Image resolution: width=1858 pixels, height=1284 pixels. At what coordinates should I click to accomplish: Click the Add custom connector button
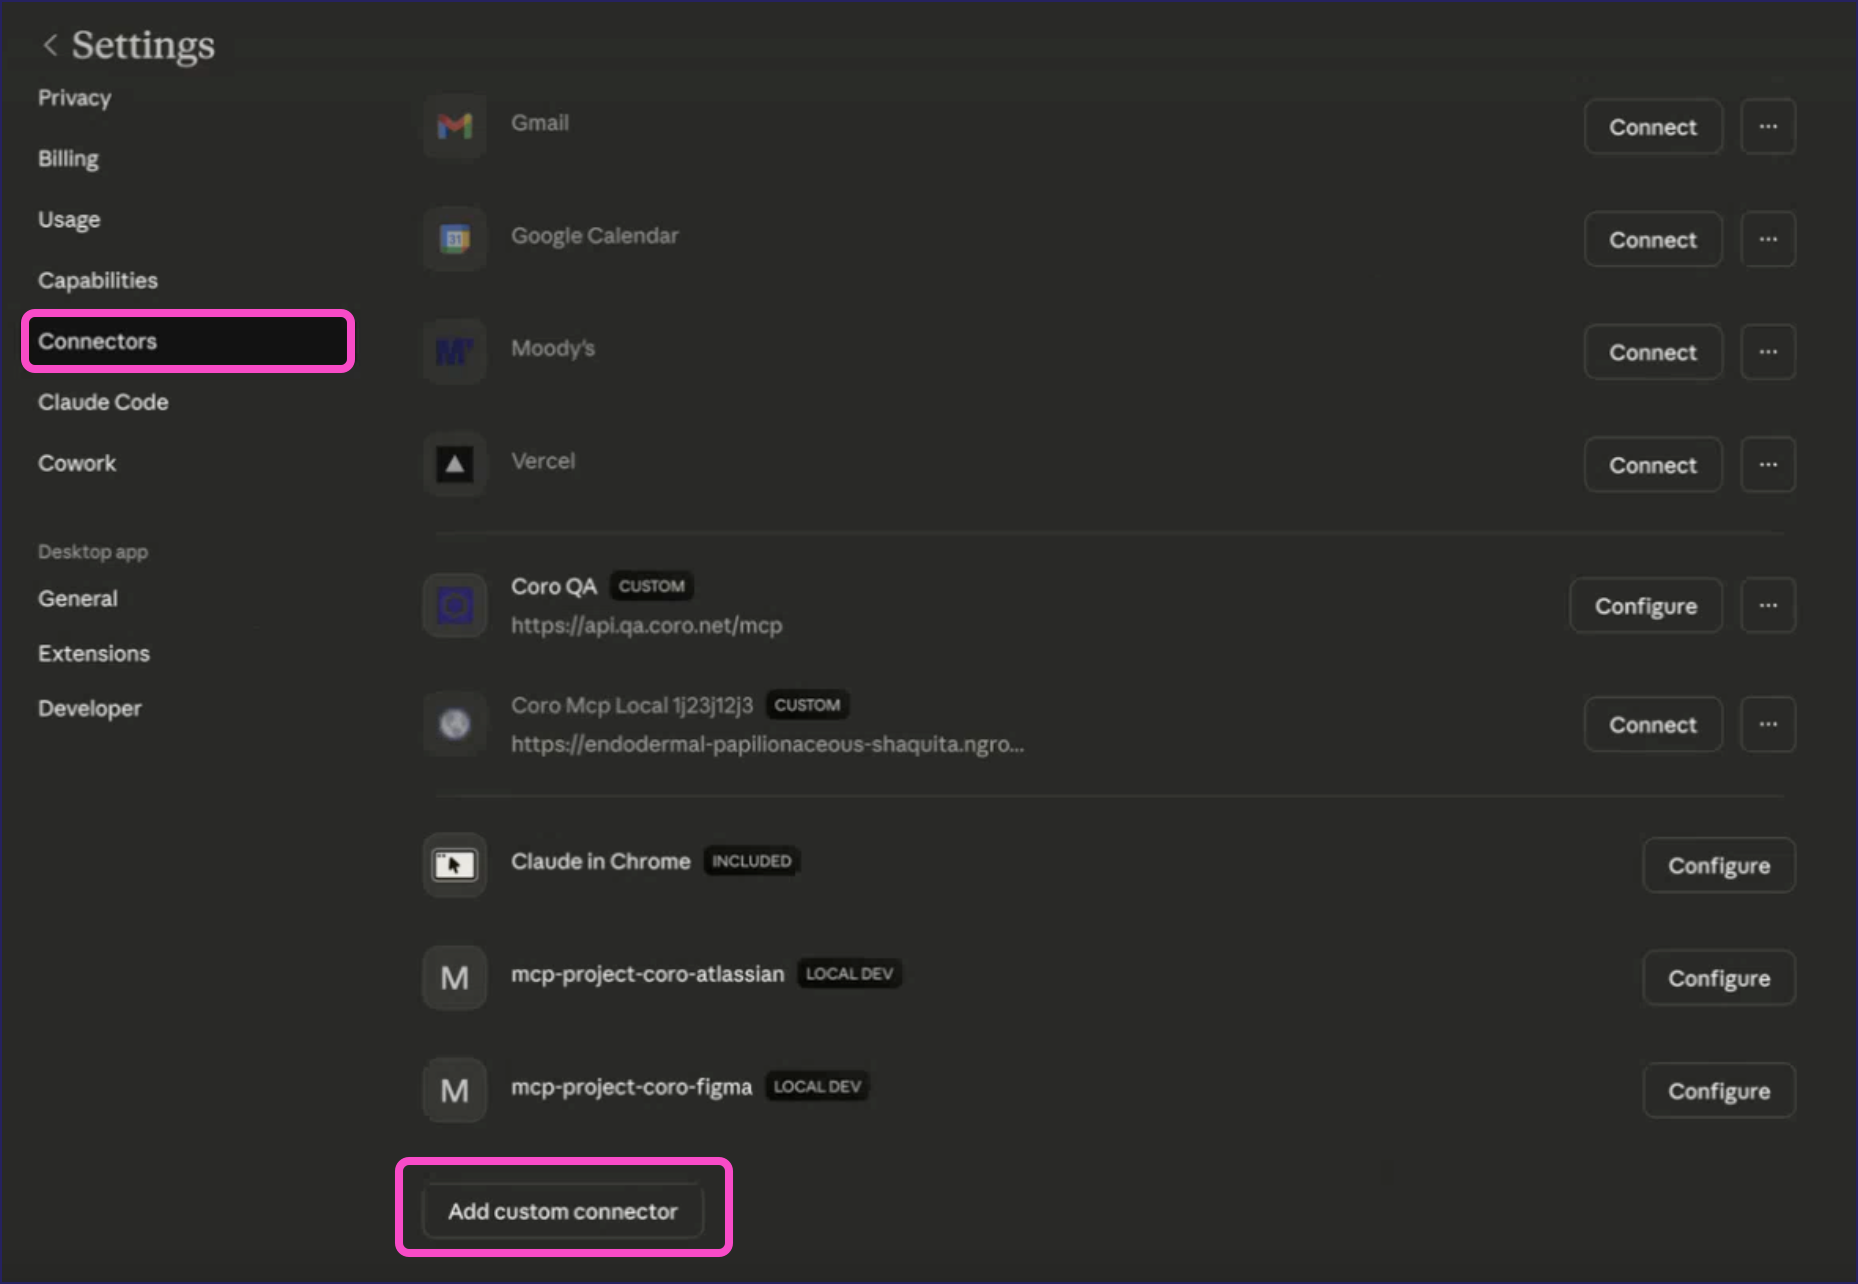coord(563,1211)
